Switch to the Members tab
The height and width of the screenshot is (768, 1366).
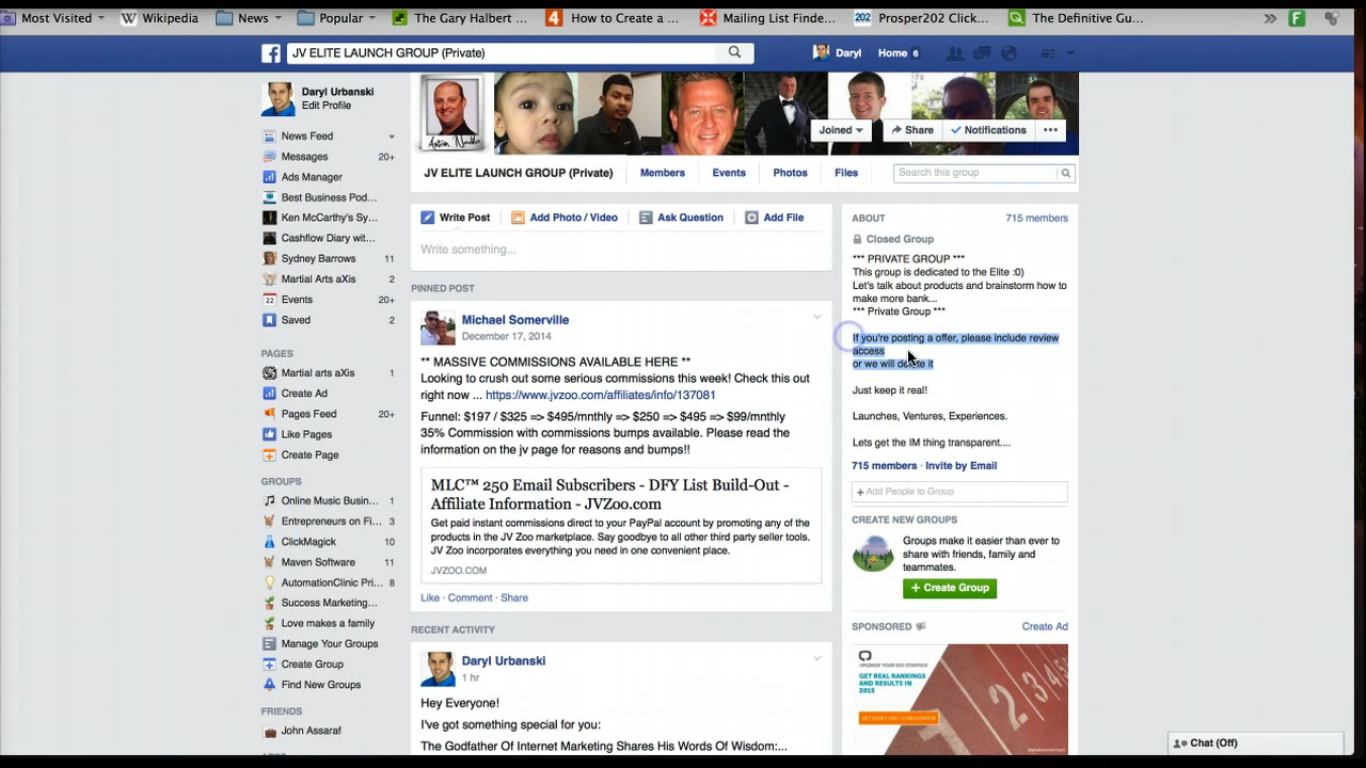[662, 173]
